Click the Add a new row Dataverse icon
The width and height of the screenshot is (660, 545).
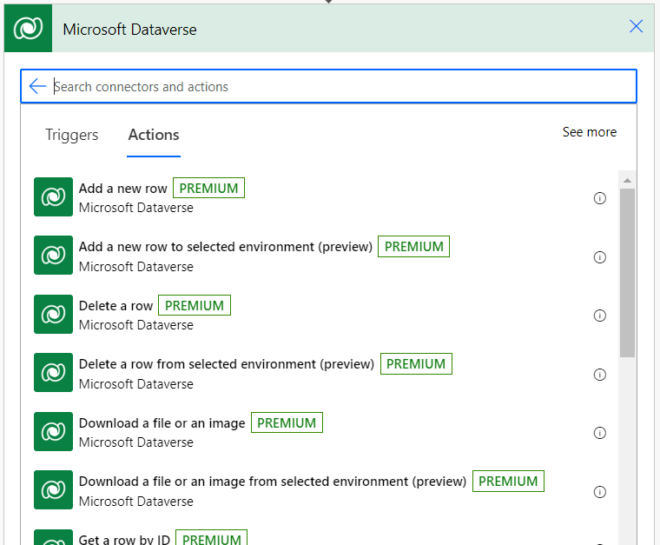53,197
